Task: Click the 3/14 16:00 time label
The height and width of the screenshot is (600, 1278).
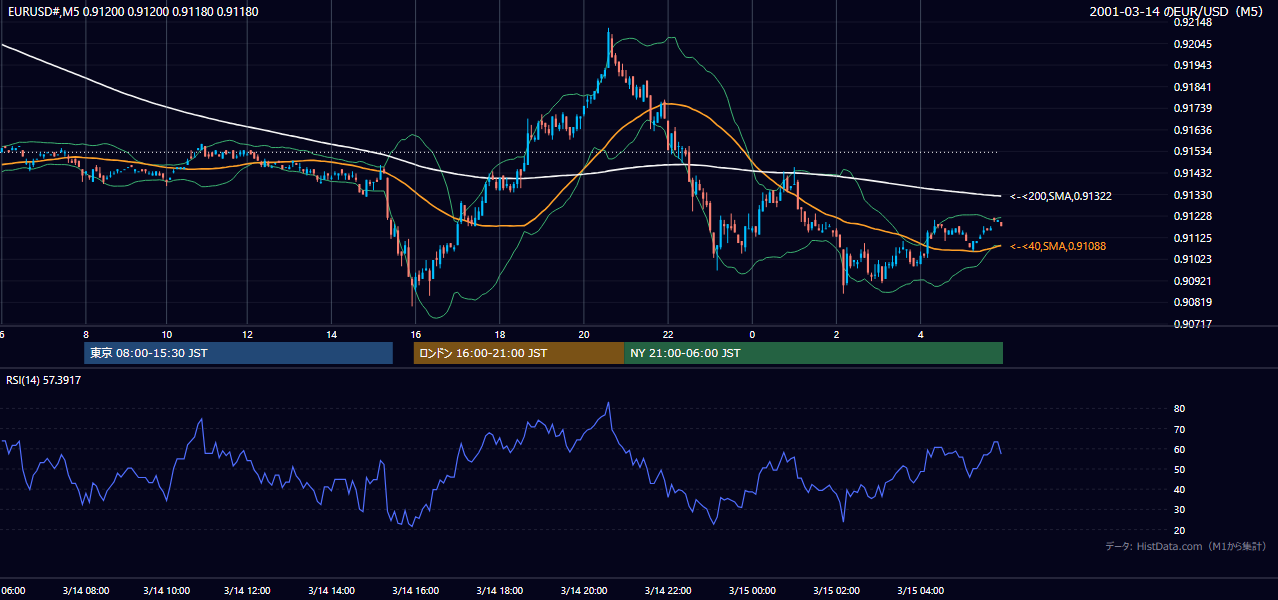Action: coord(417,590)
